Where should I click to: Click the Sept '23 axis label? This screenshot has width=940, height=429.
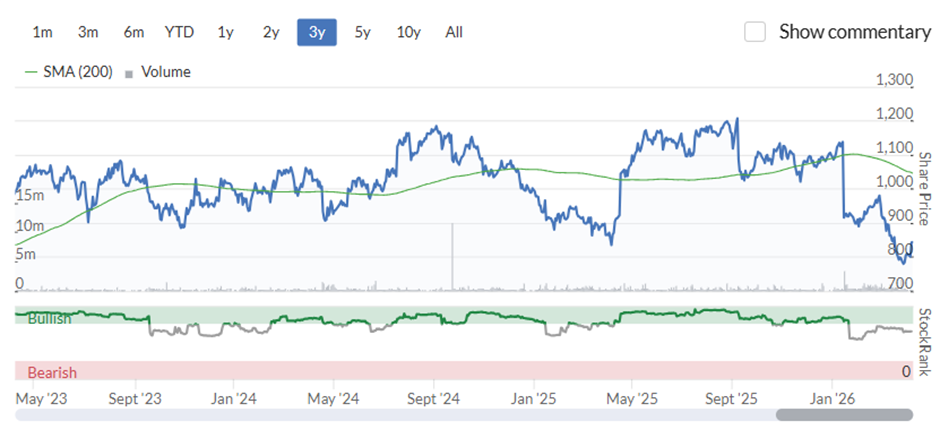135,398
